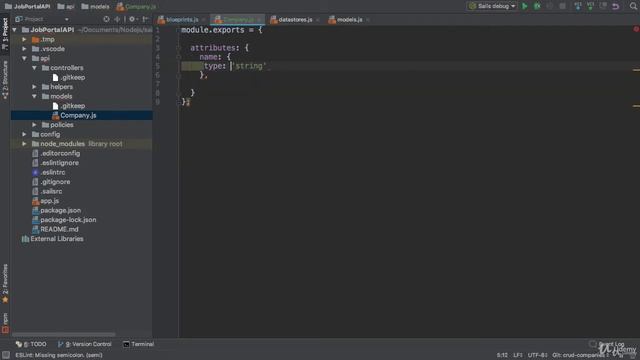The image size is (640, 360).
Task: Open the Event Log button
Action: (x=607, y=344)
